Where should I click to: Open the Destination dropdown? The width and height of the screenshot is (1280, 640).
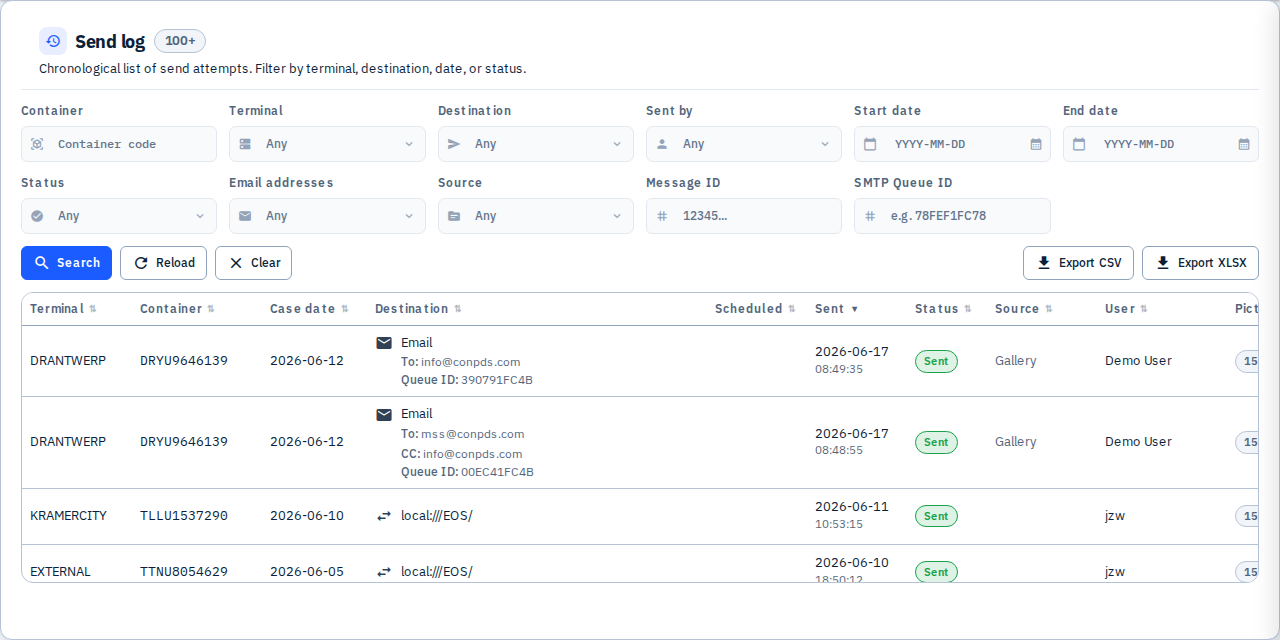coord(536,144)
